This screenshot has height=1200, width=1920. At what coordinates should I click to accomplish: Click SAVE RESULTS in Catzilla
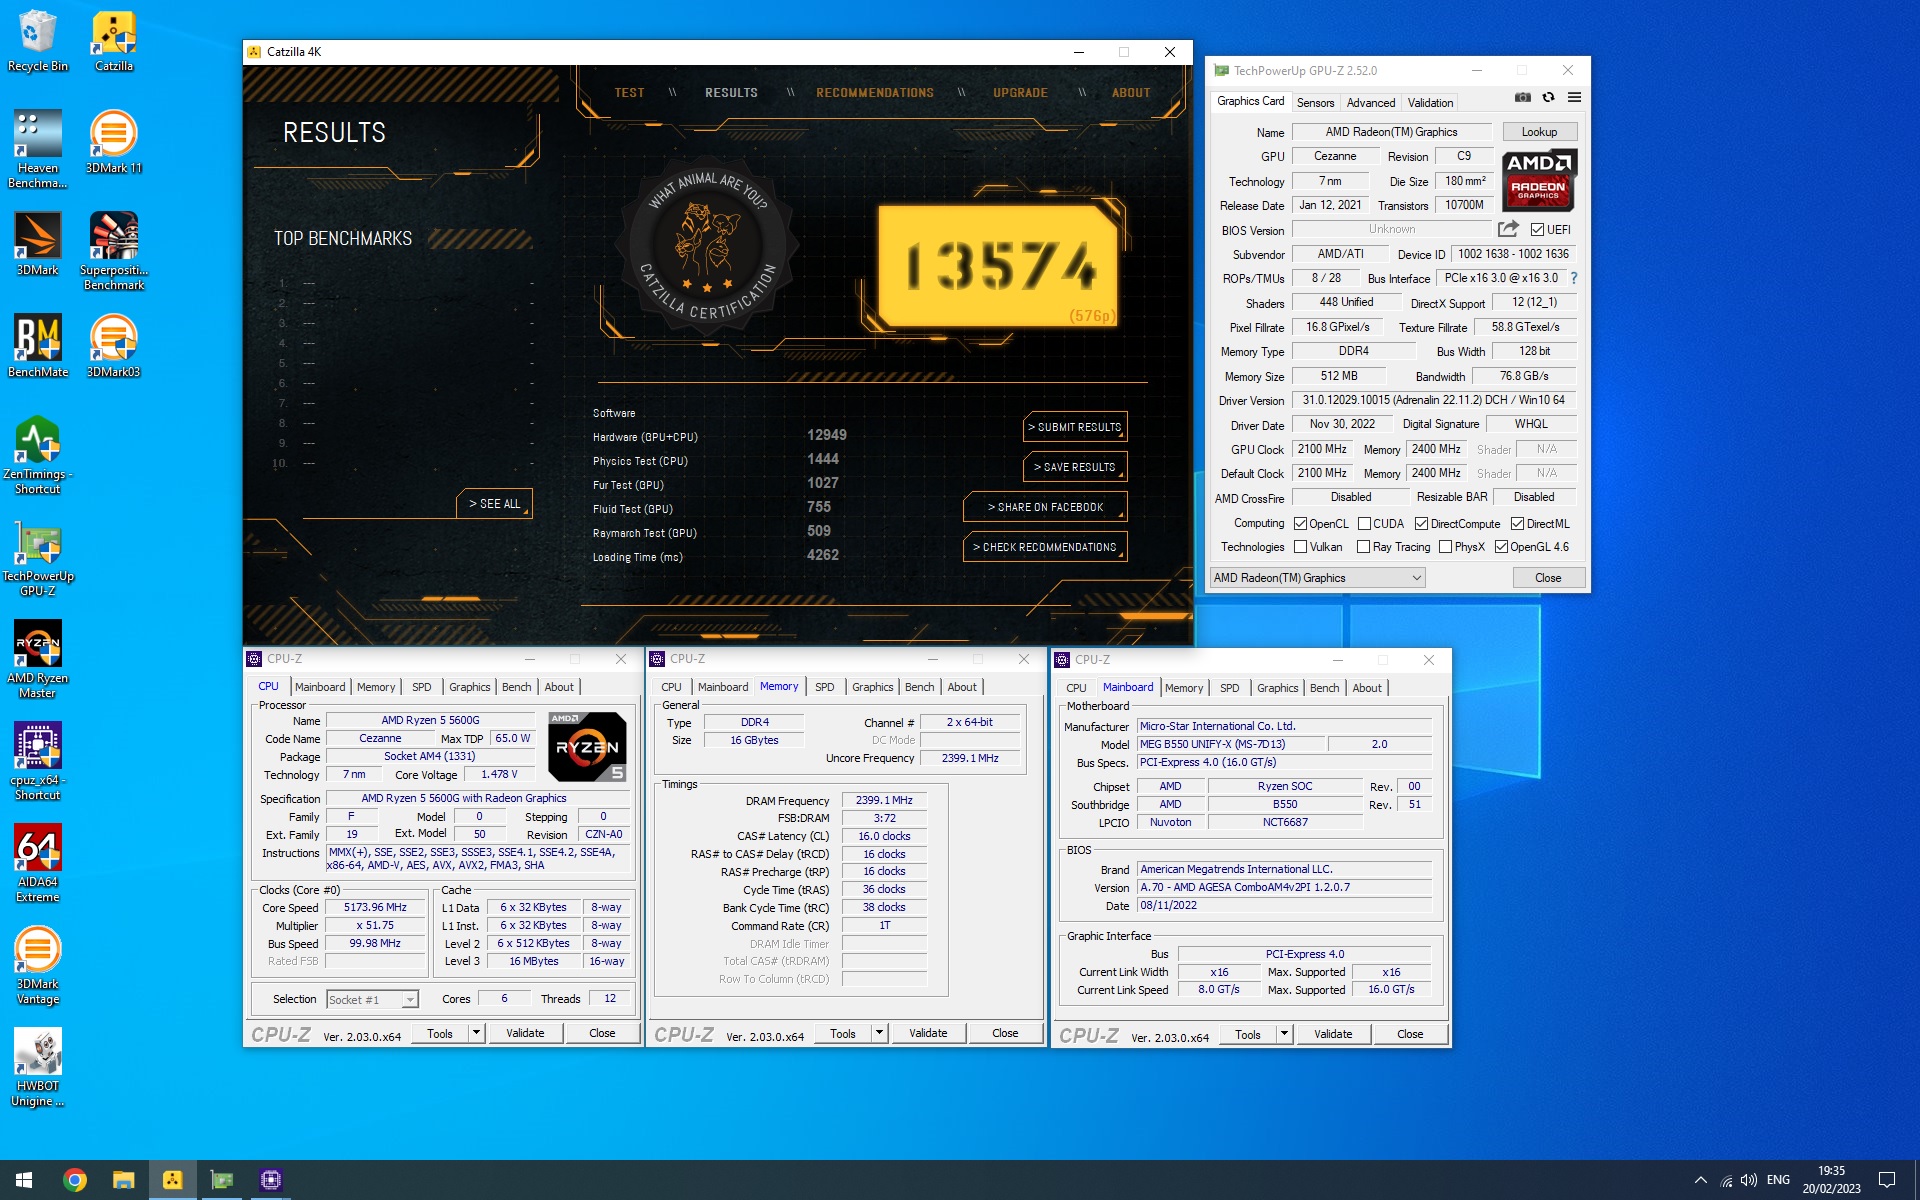pyautogui.click(x=1075, y=467)
